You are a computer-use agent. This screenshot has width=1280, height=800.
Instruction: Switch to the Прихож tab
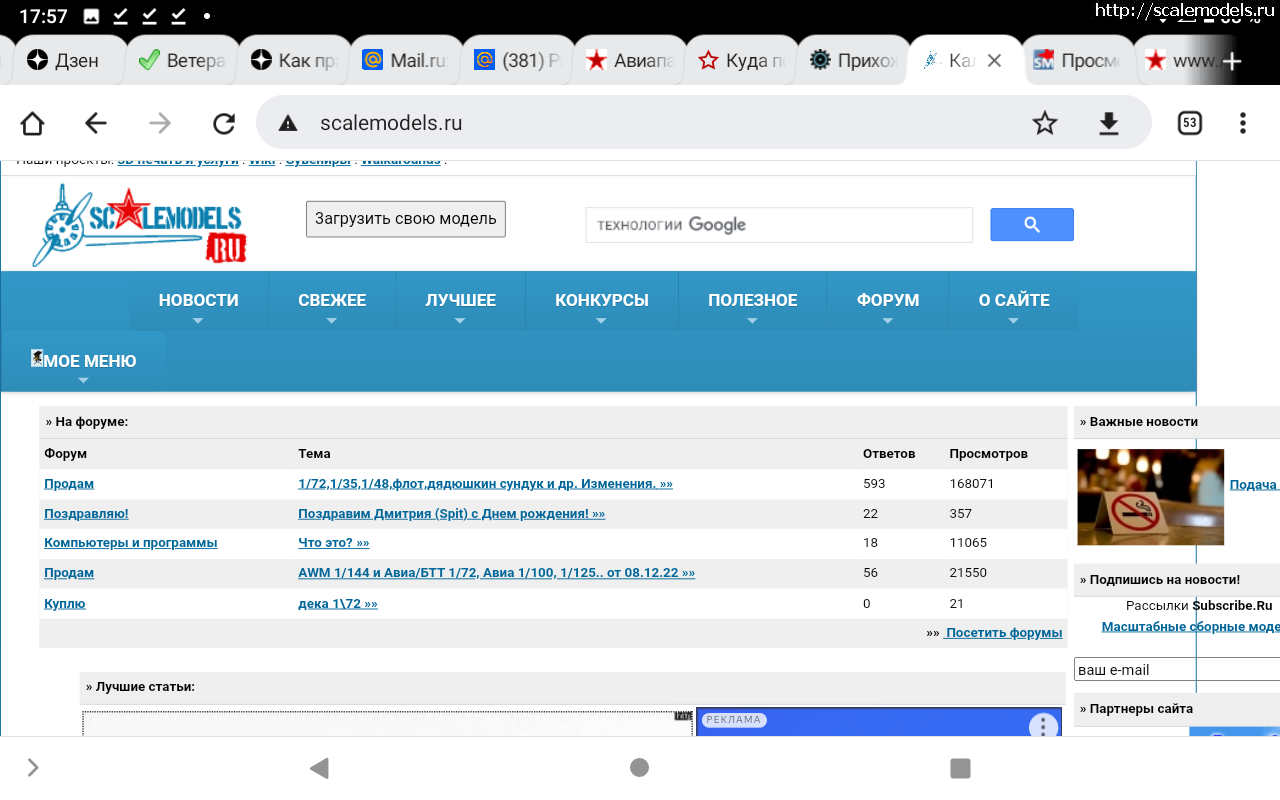point(854,61)
